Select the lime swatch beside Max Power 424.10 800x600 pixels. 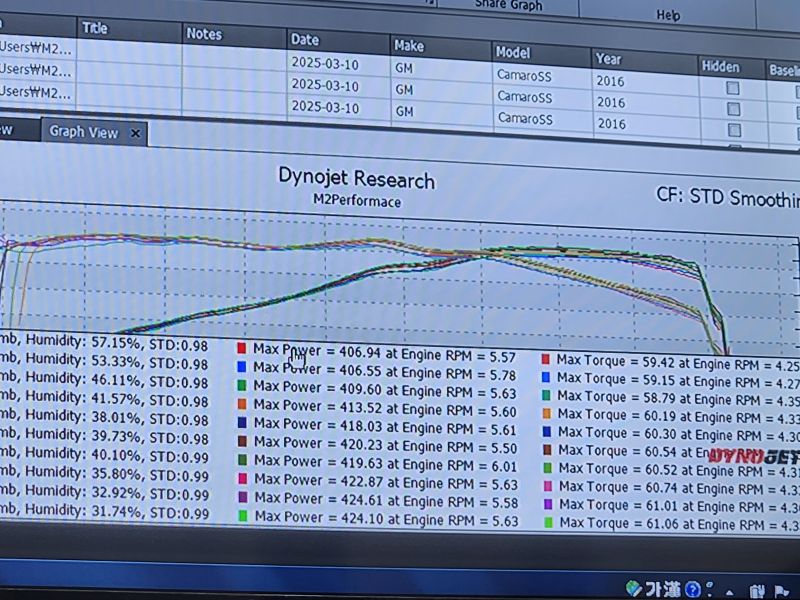(x=243, y=516)
